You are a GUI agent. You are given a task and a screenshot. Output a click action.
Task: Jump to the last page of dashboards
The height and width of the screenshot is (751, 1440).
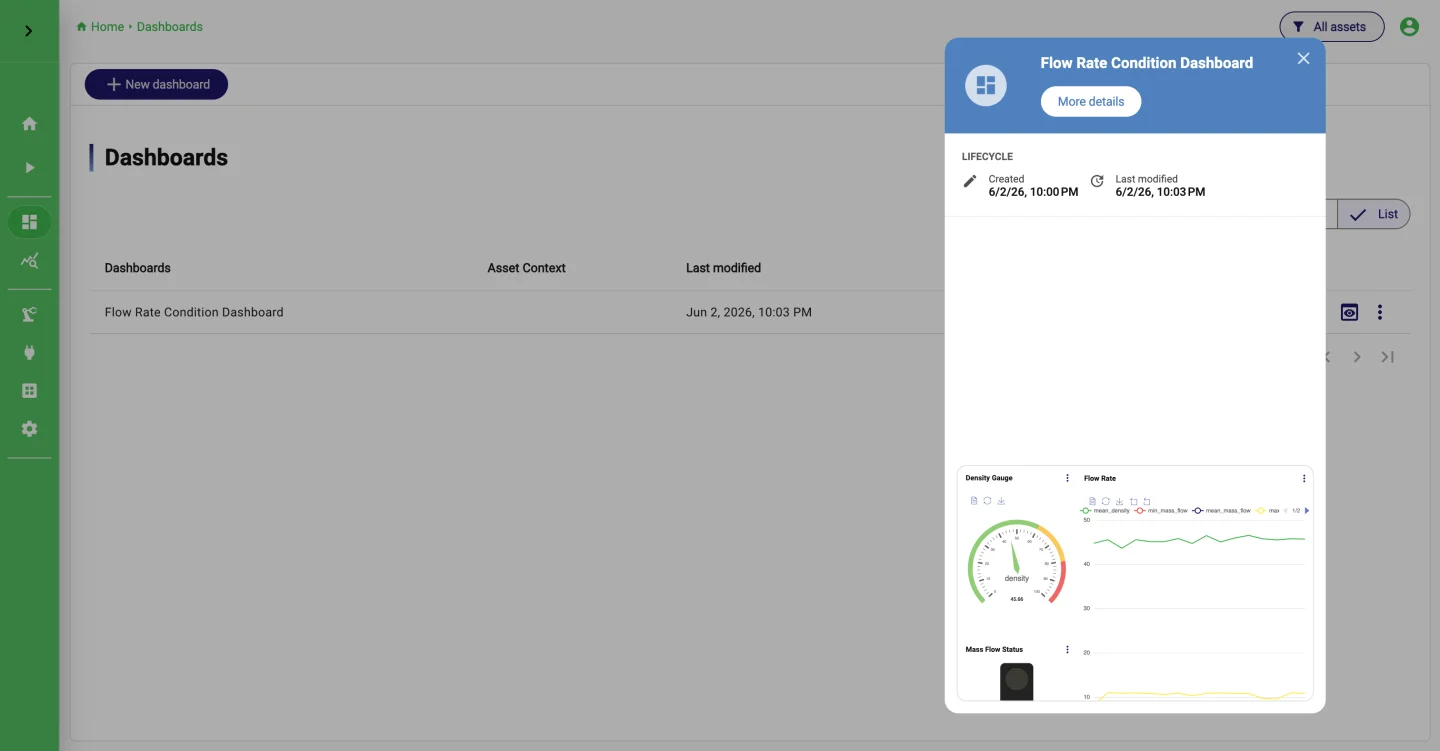tap(1388, 357)
